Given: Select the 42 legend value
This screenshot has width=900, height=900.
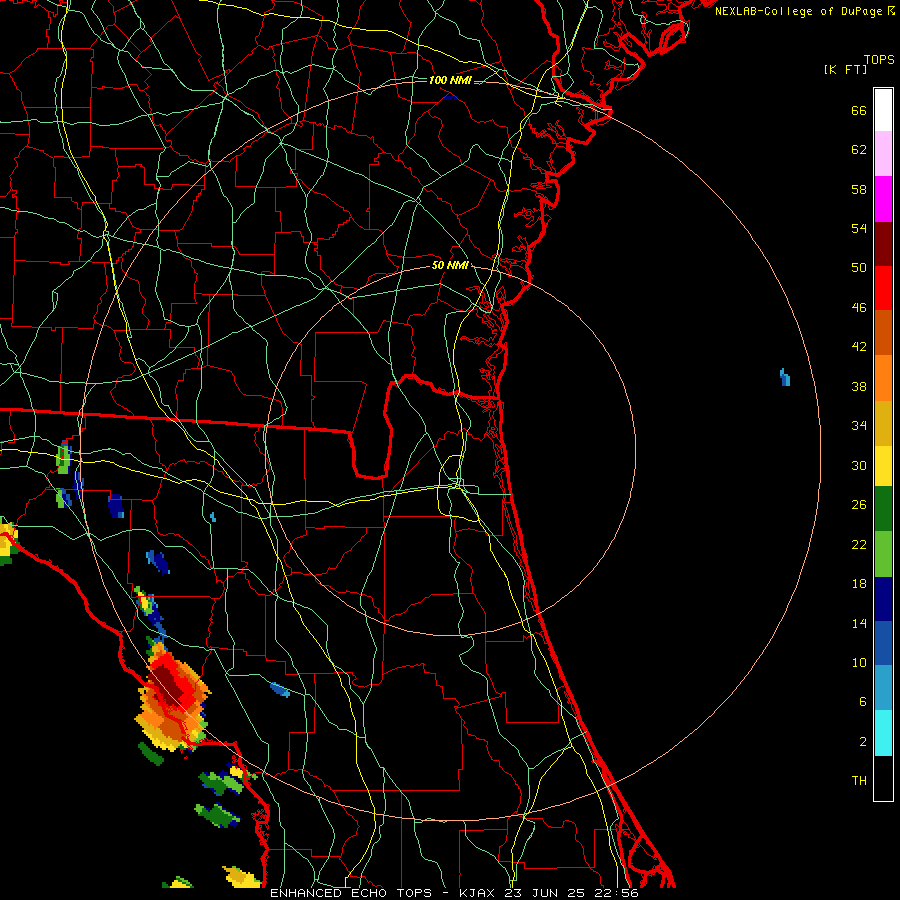Looking at the screenshot, I should pyautogui.click(x=859, y=347).
